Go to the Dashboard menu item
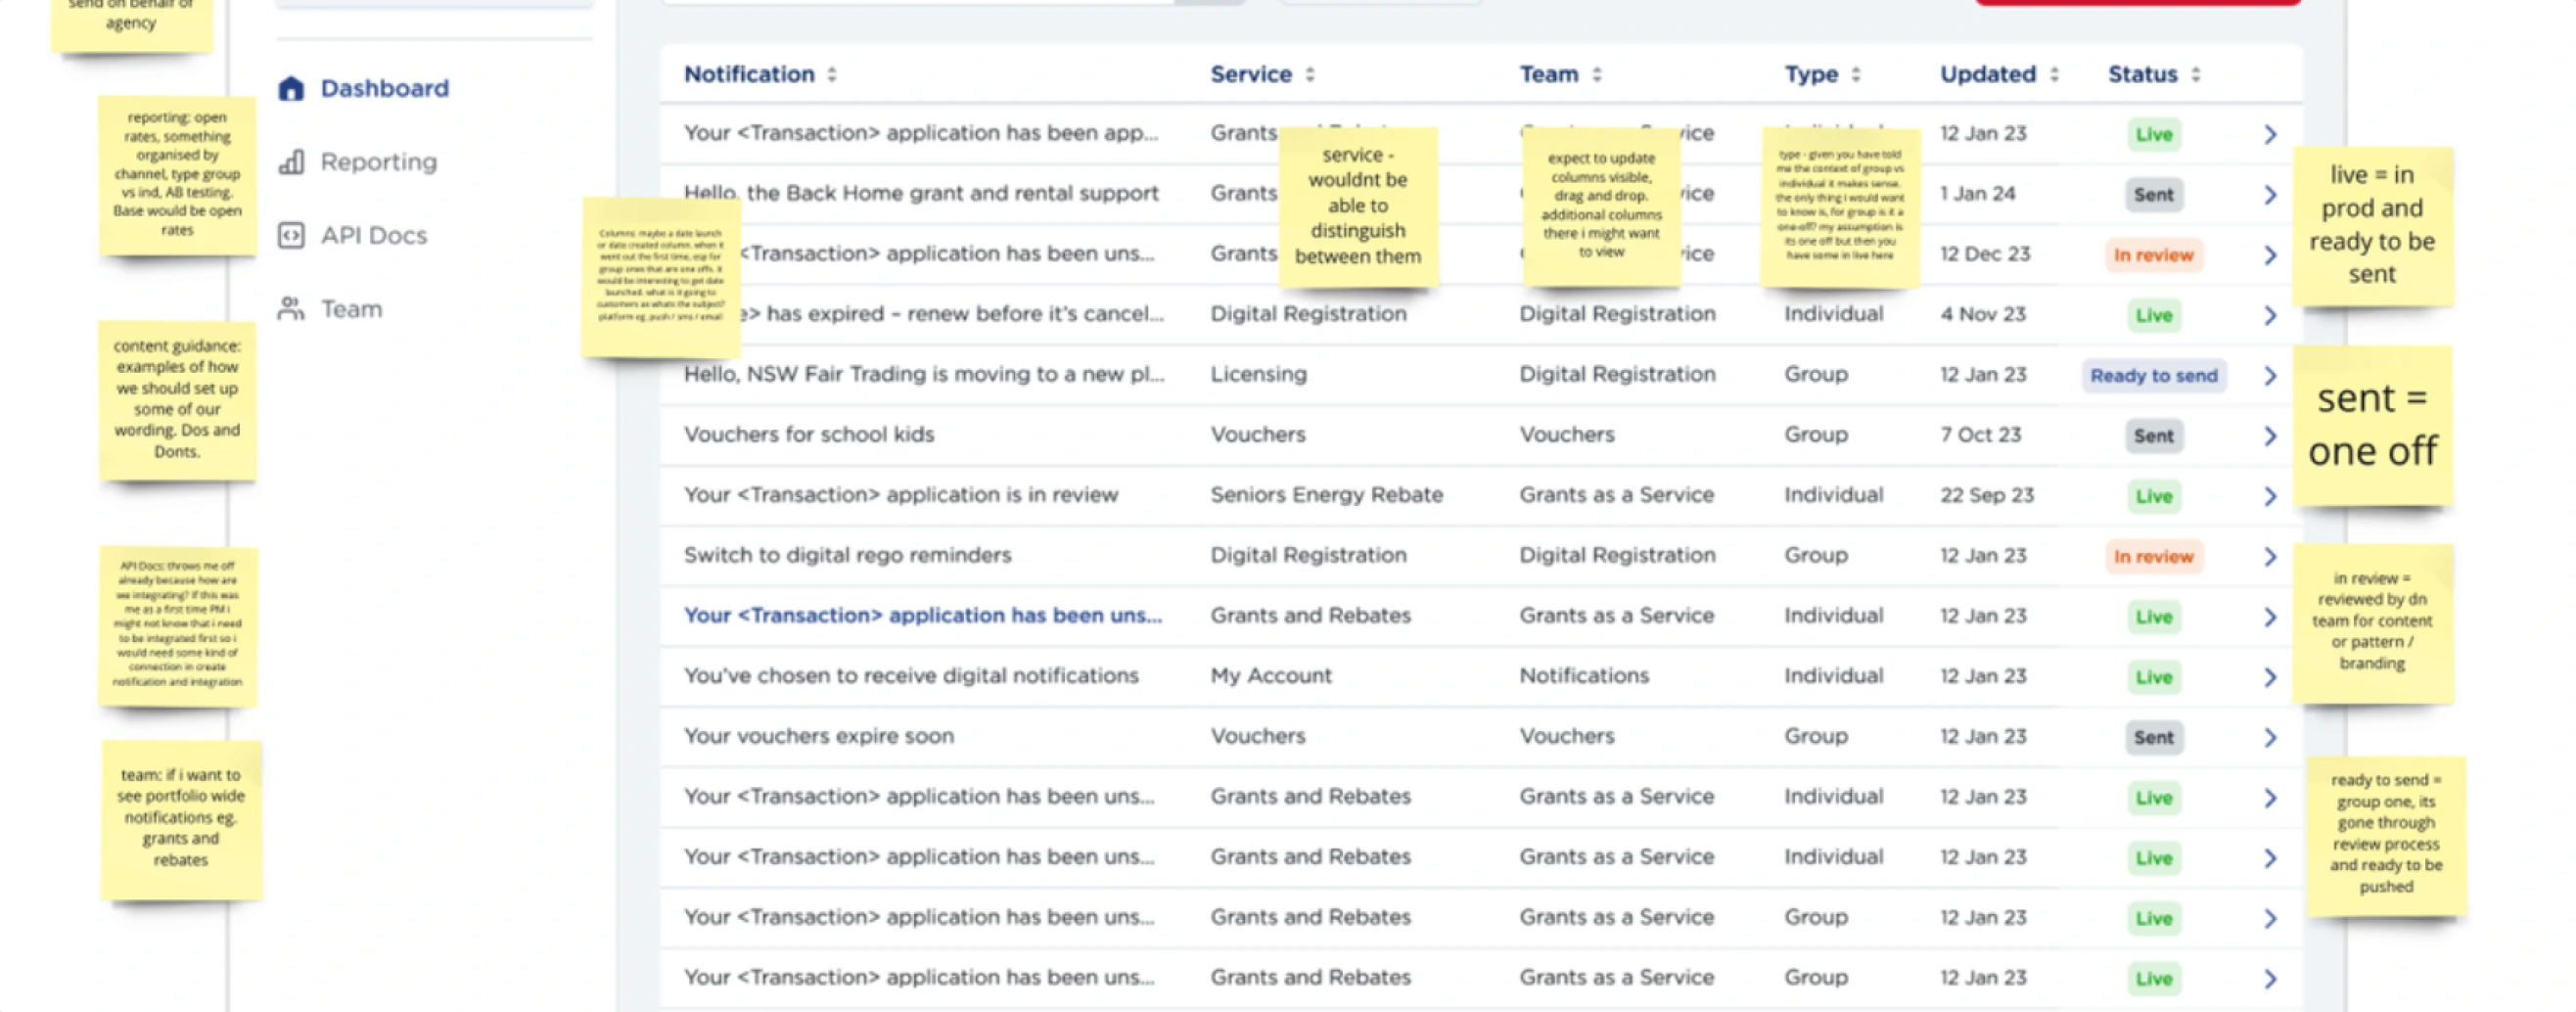Image resolution: width=2576 pixels, height=1012 pixels. [384, 88]
